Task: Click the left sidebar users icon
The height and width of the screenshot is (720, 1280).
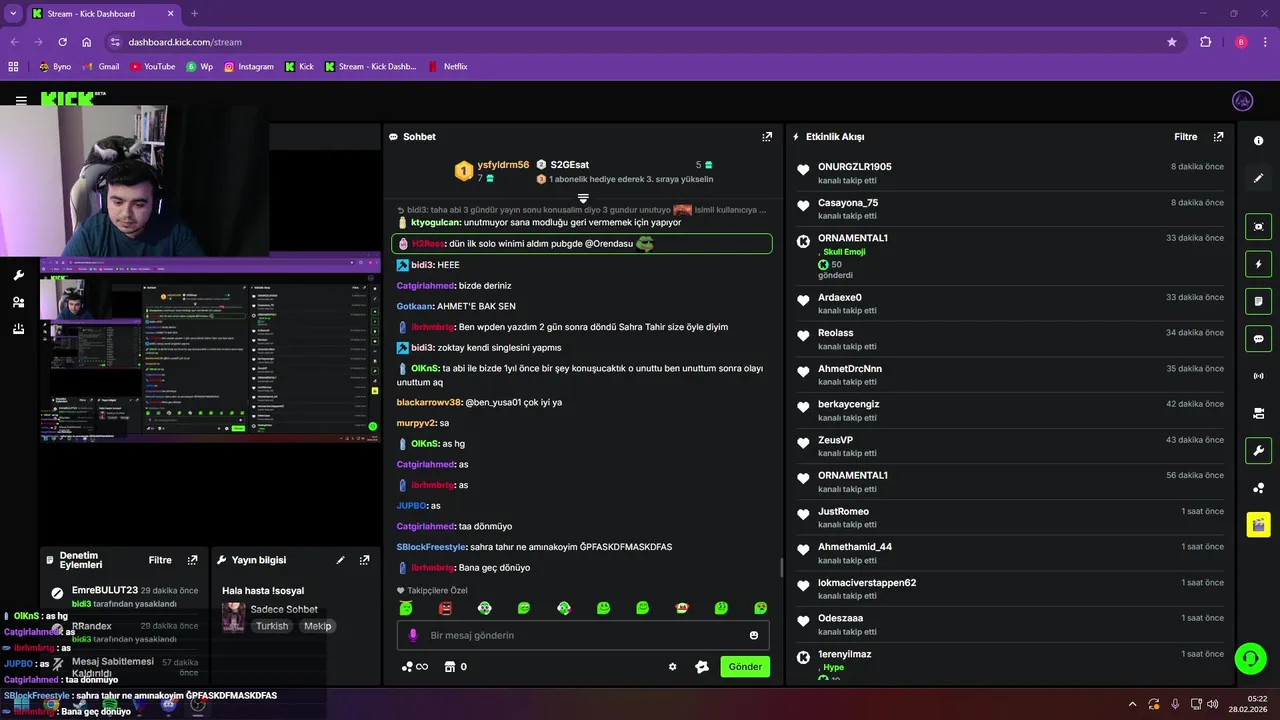Action: pyautogui.click(x=18, y=302)
